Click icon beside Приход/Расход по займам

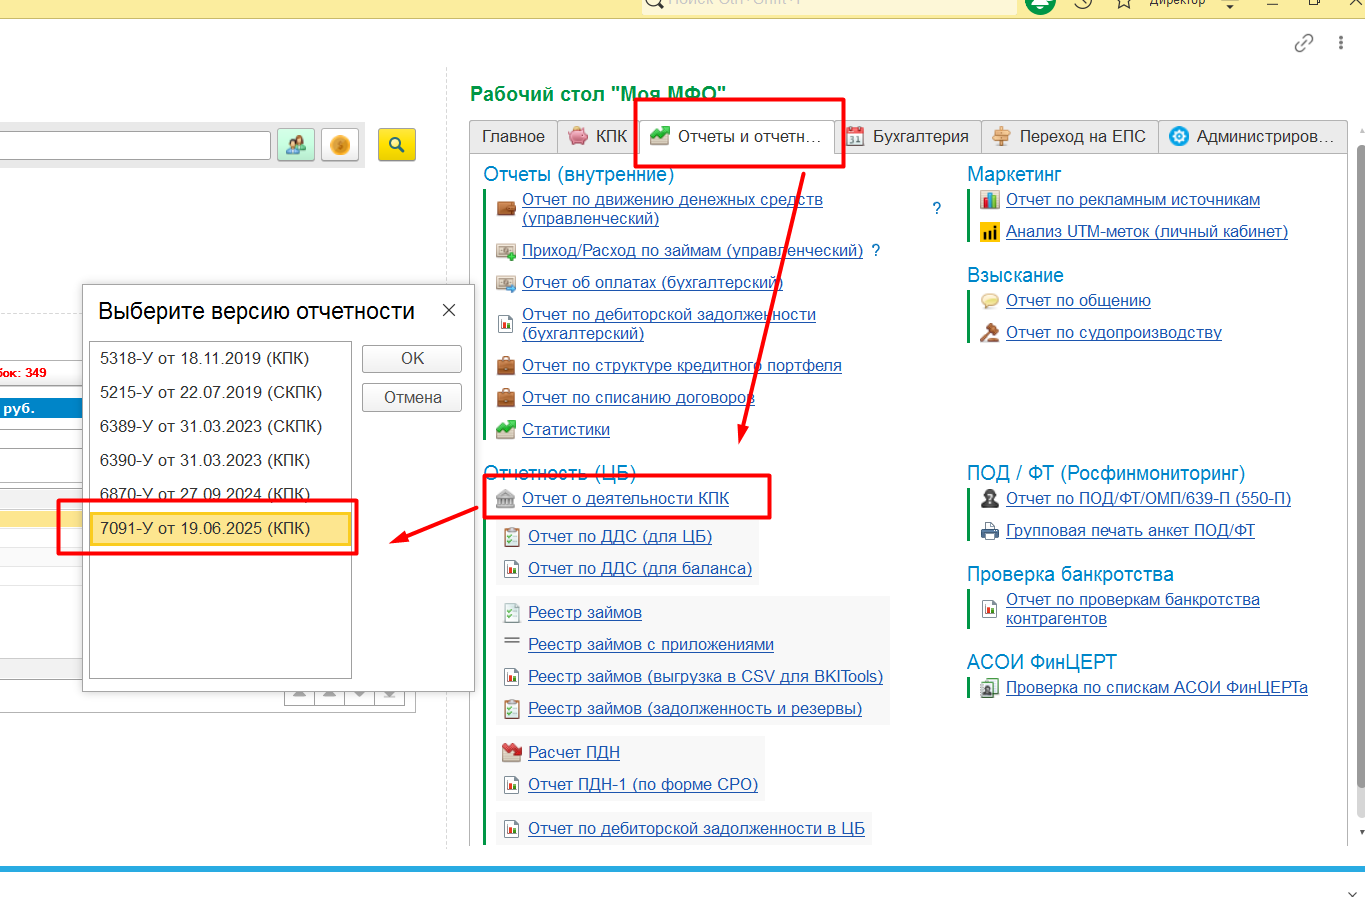click(x=506, y=251)
